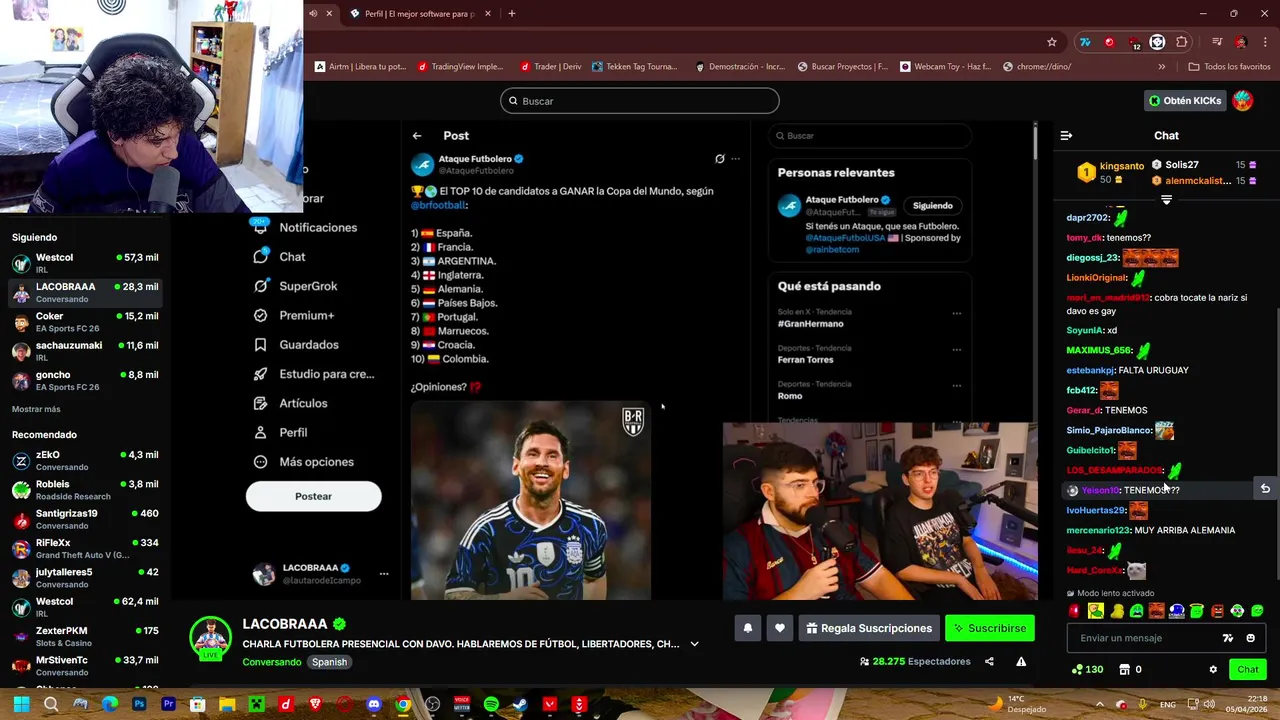Open Photoshop from the taskbar
Viewport: 1280px width, 720px height.
tap(139, 704)
